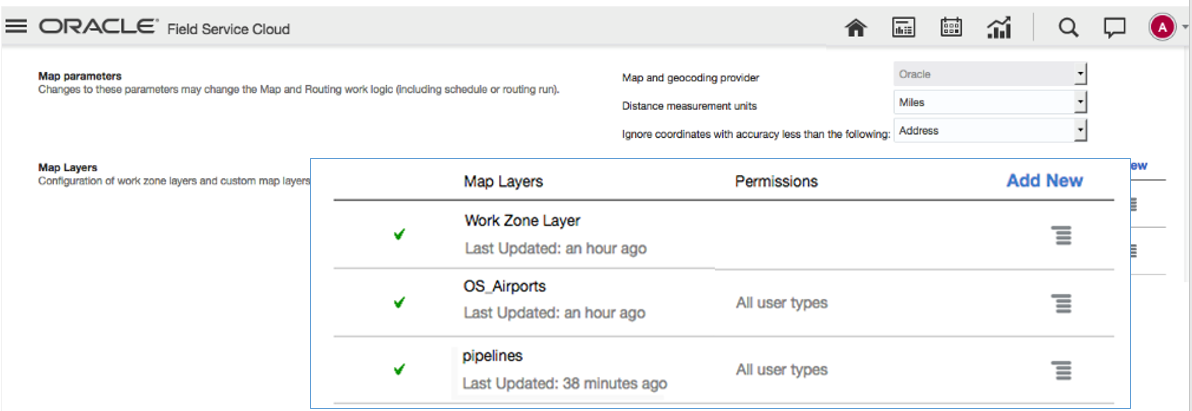
Task: Go to the Home icon
Action: point(855,28)
